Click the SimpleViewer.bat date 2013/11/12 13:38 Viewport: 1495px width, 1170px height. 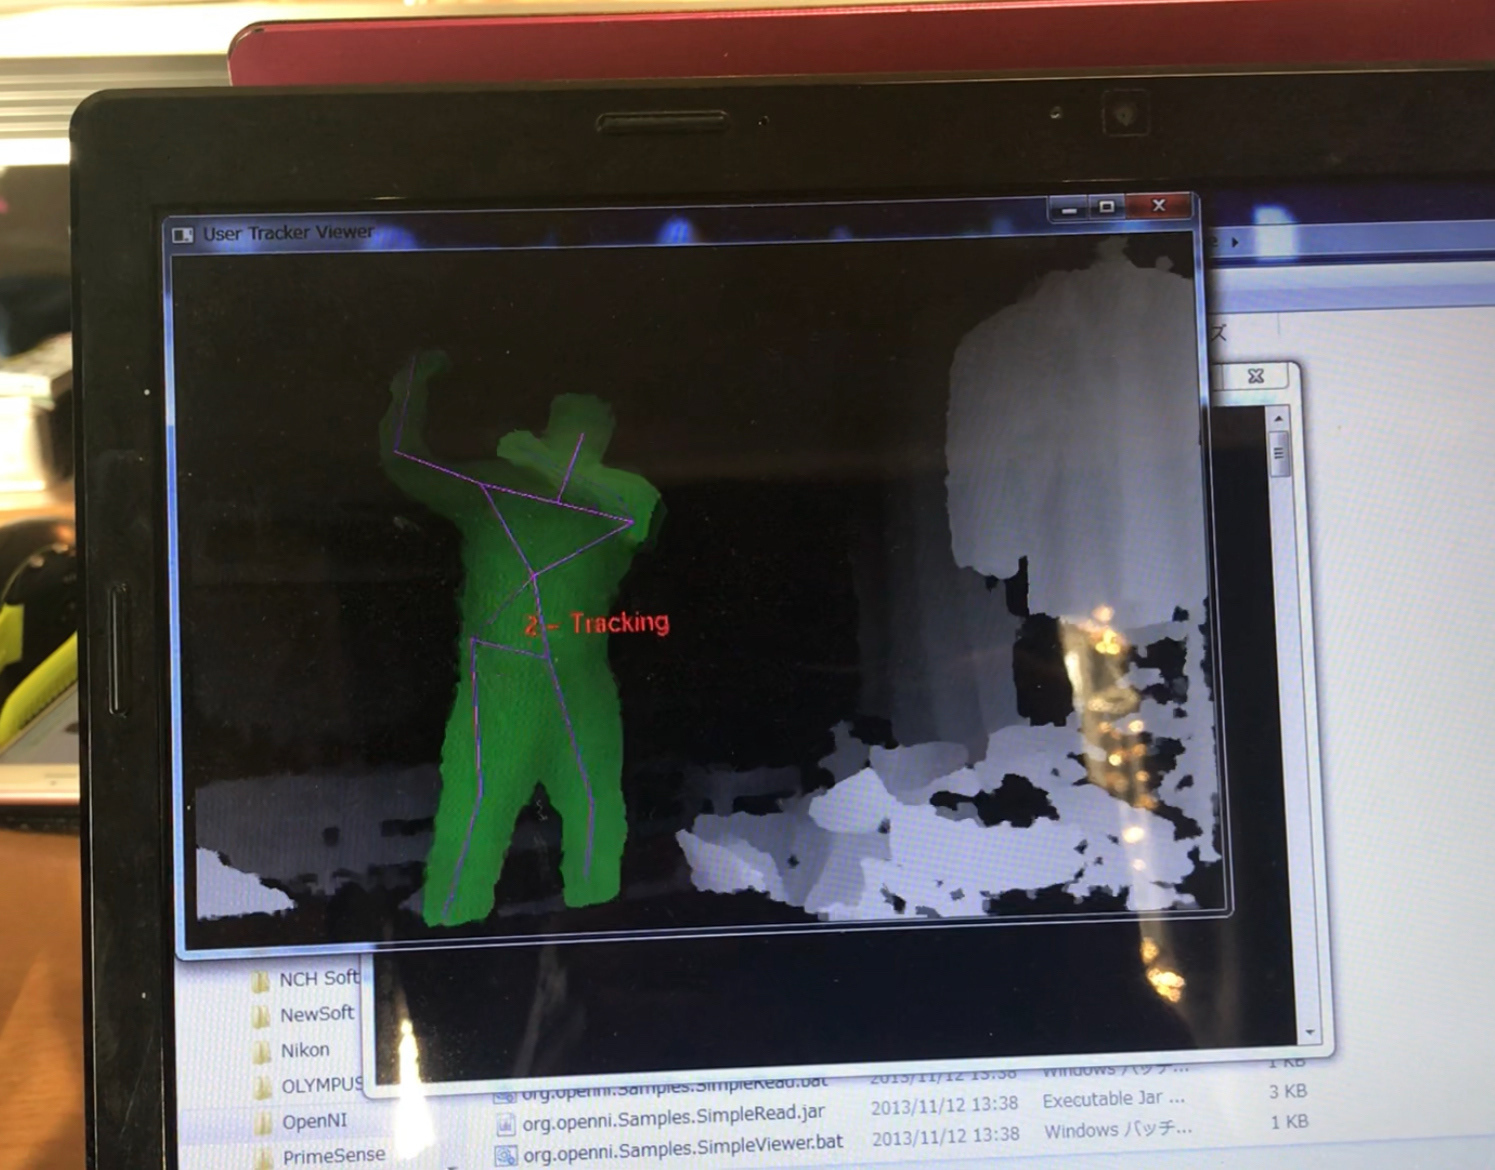pyautogui.click(x=945, y=1136)
